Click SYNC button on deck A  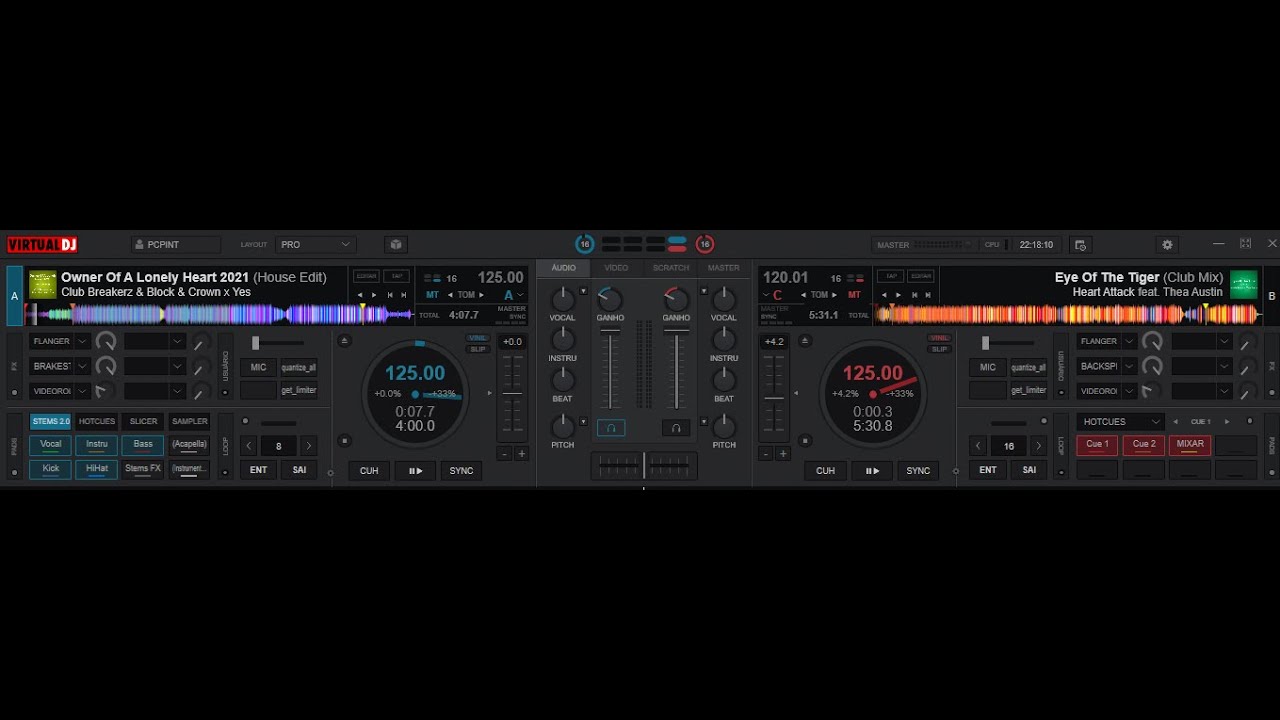[x=461, y=471]
